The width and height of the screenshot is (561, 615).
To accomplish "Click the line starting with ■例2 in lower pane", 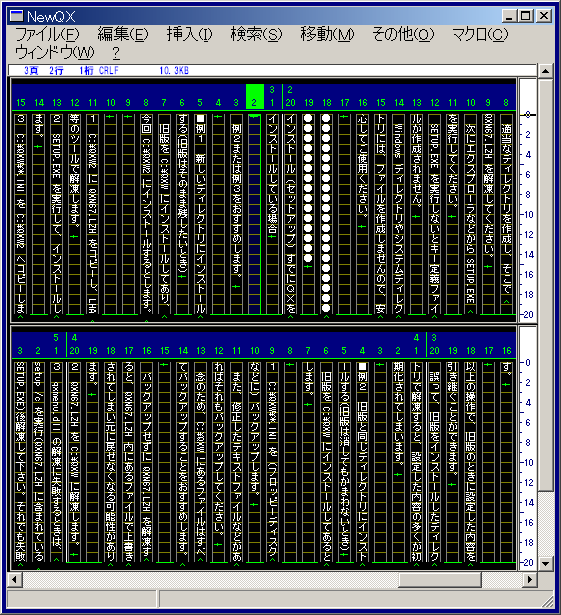I will (362, 462).
